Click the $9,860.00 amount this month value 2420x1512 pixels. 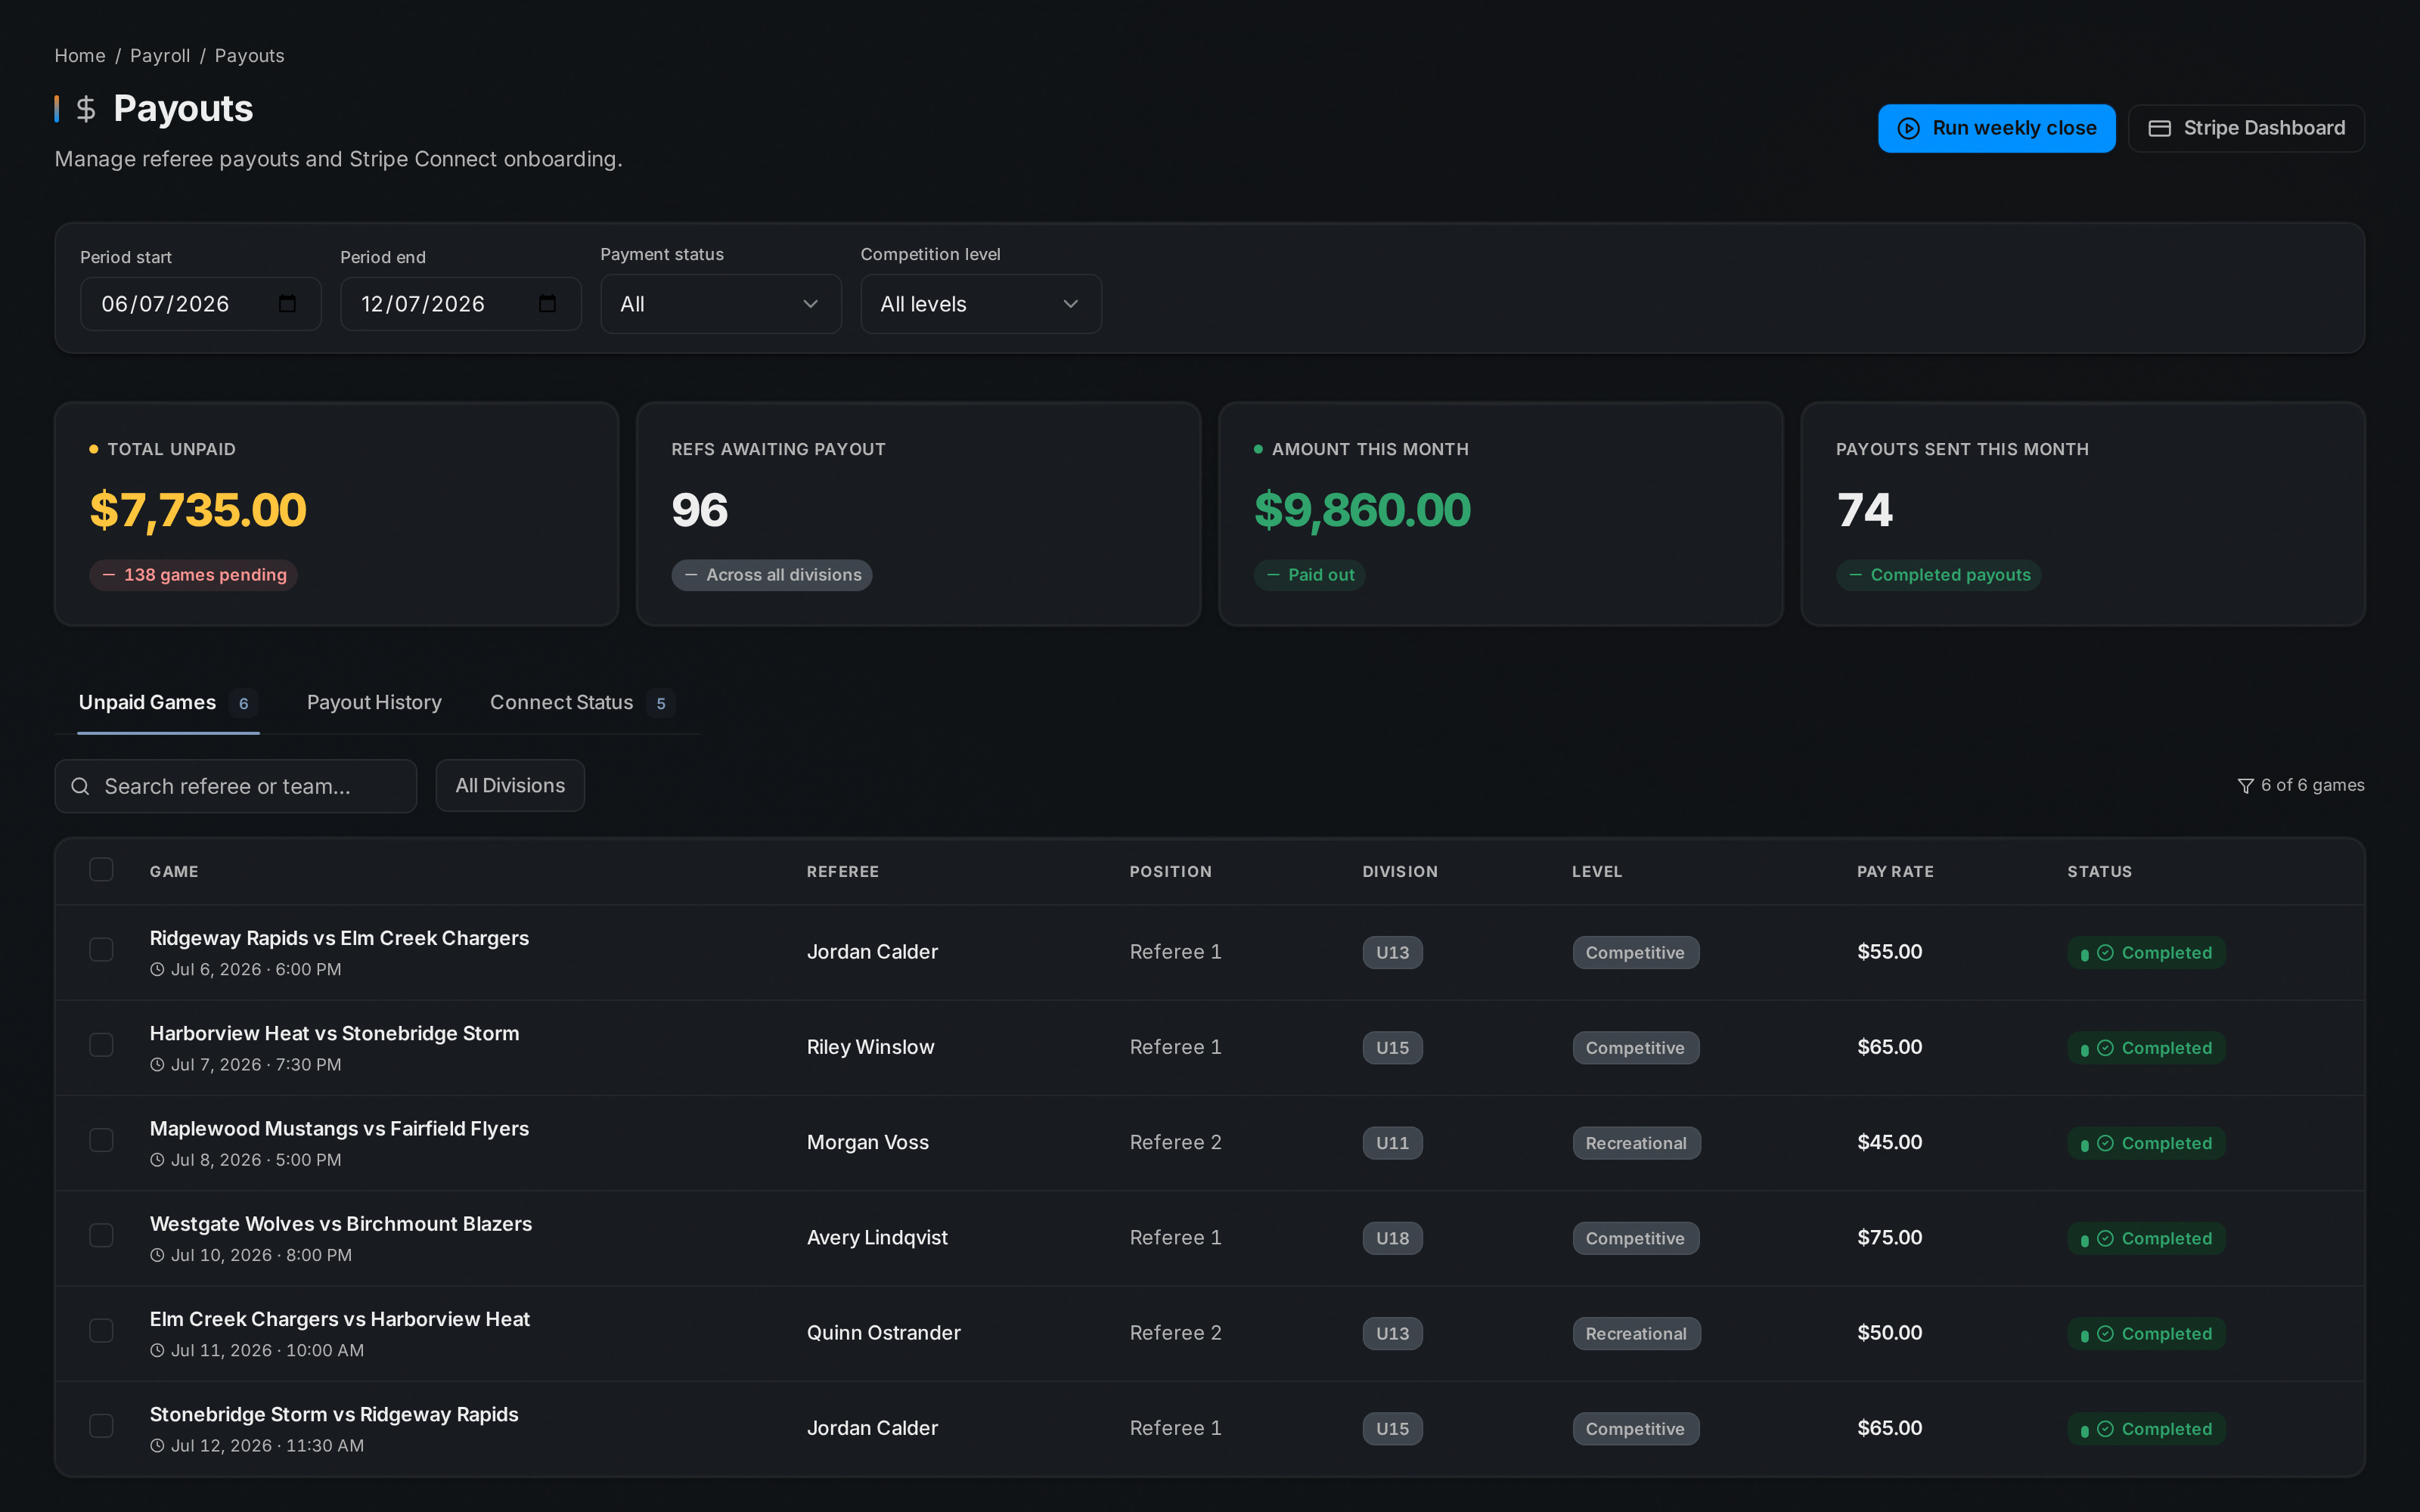1362,510
